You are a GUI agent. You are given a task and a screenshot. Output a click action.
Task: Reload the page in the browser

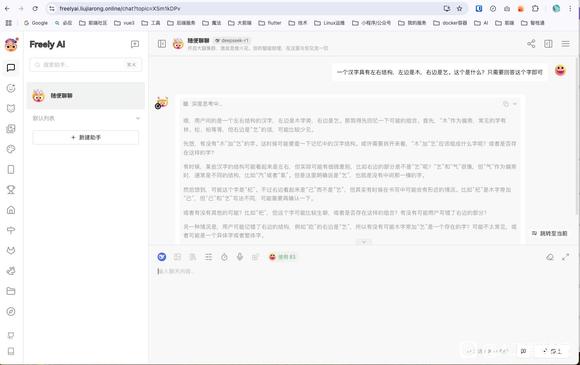click(x=35, y=8)
